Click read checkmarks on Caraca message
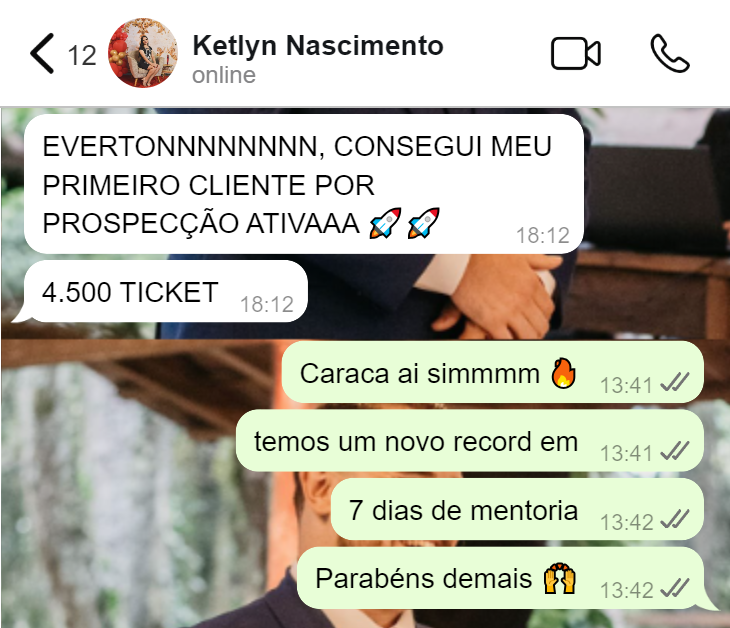This screenshot has height=628, width=730. coord(675,382)
